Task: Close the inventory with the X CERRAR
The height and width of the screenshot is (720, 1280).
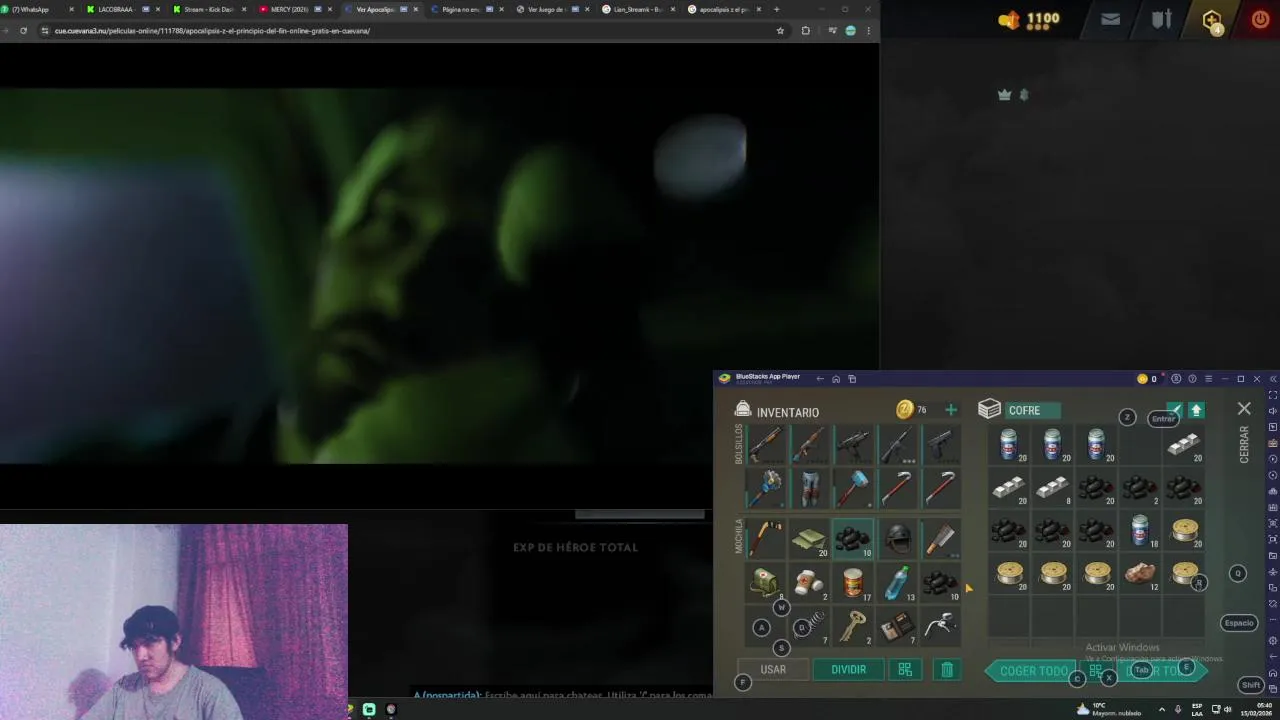Action: (x=1244, y=409)
